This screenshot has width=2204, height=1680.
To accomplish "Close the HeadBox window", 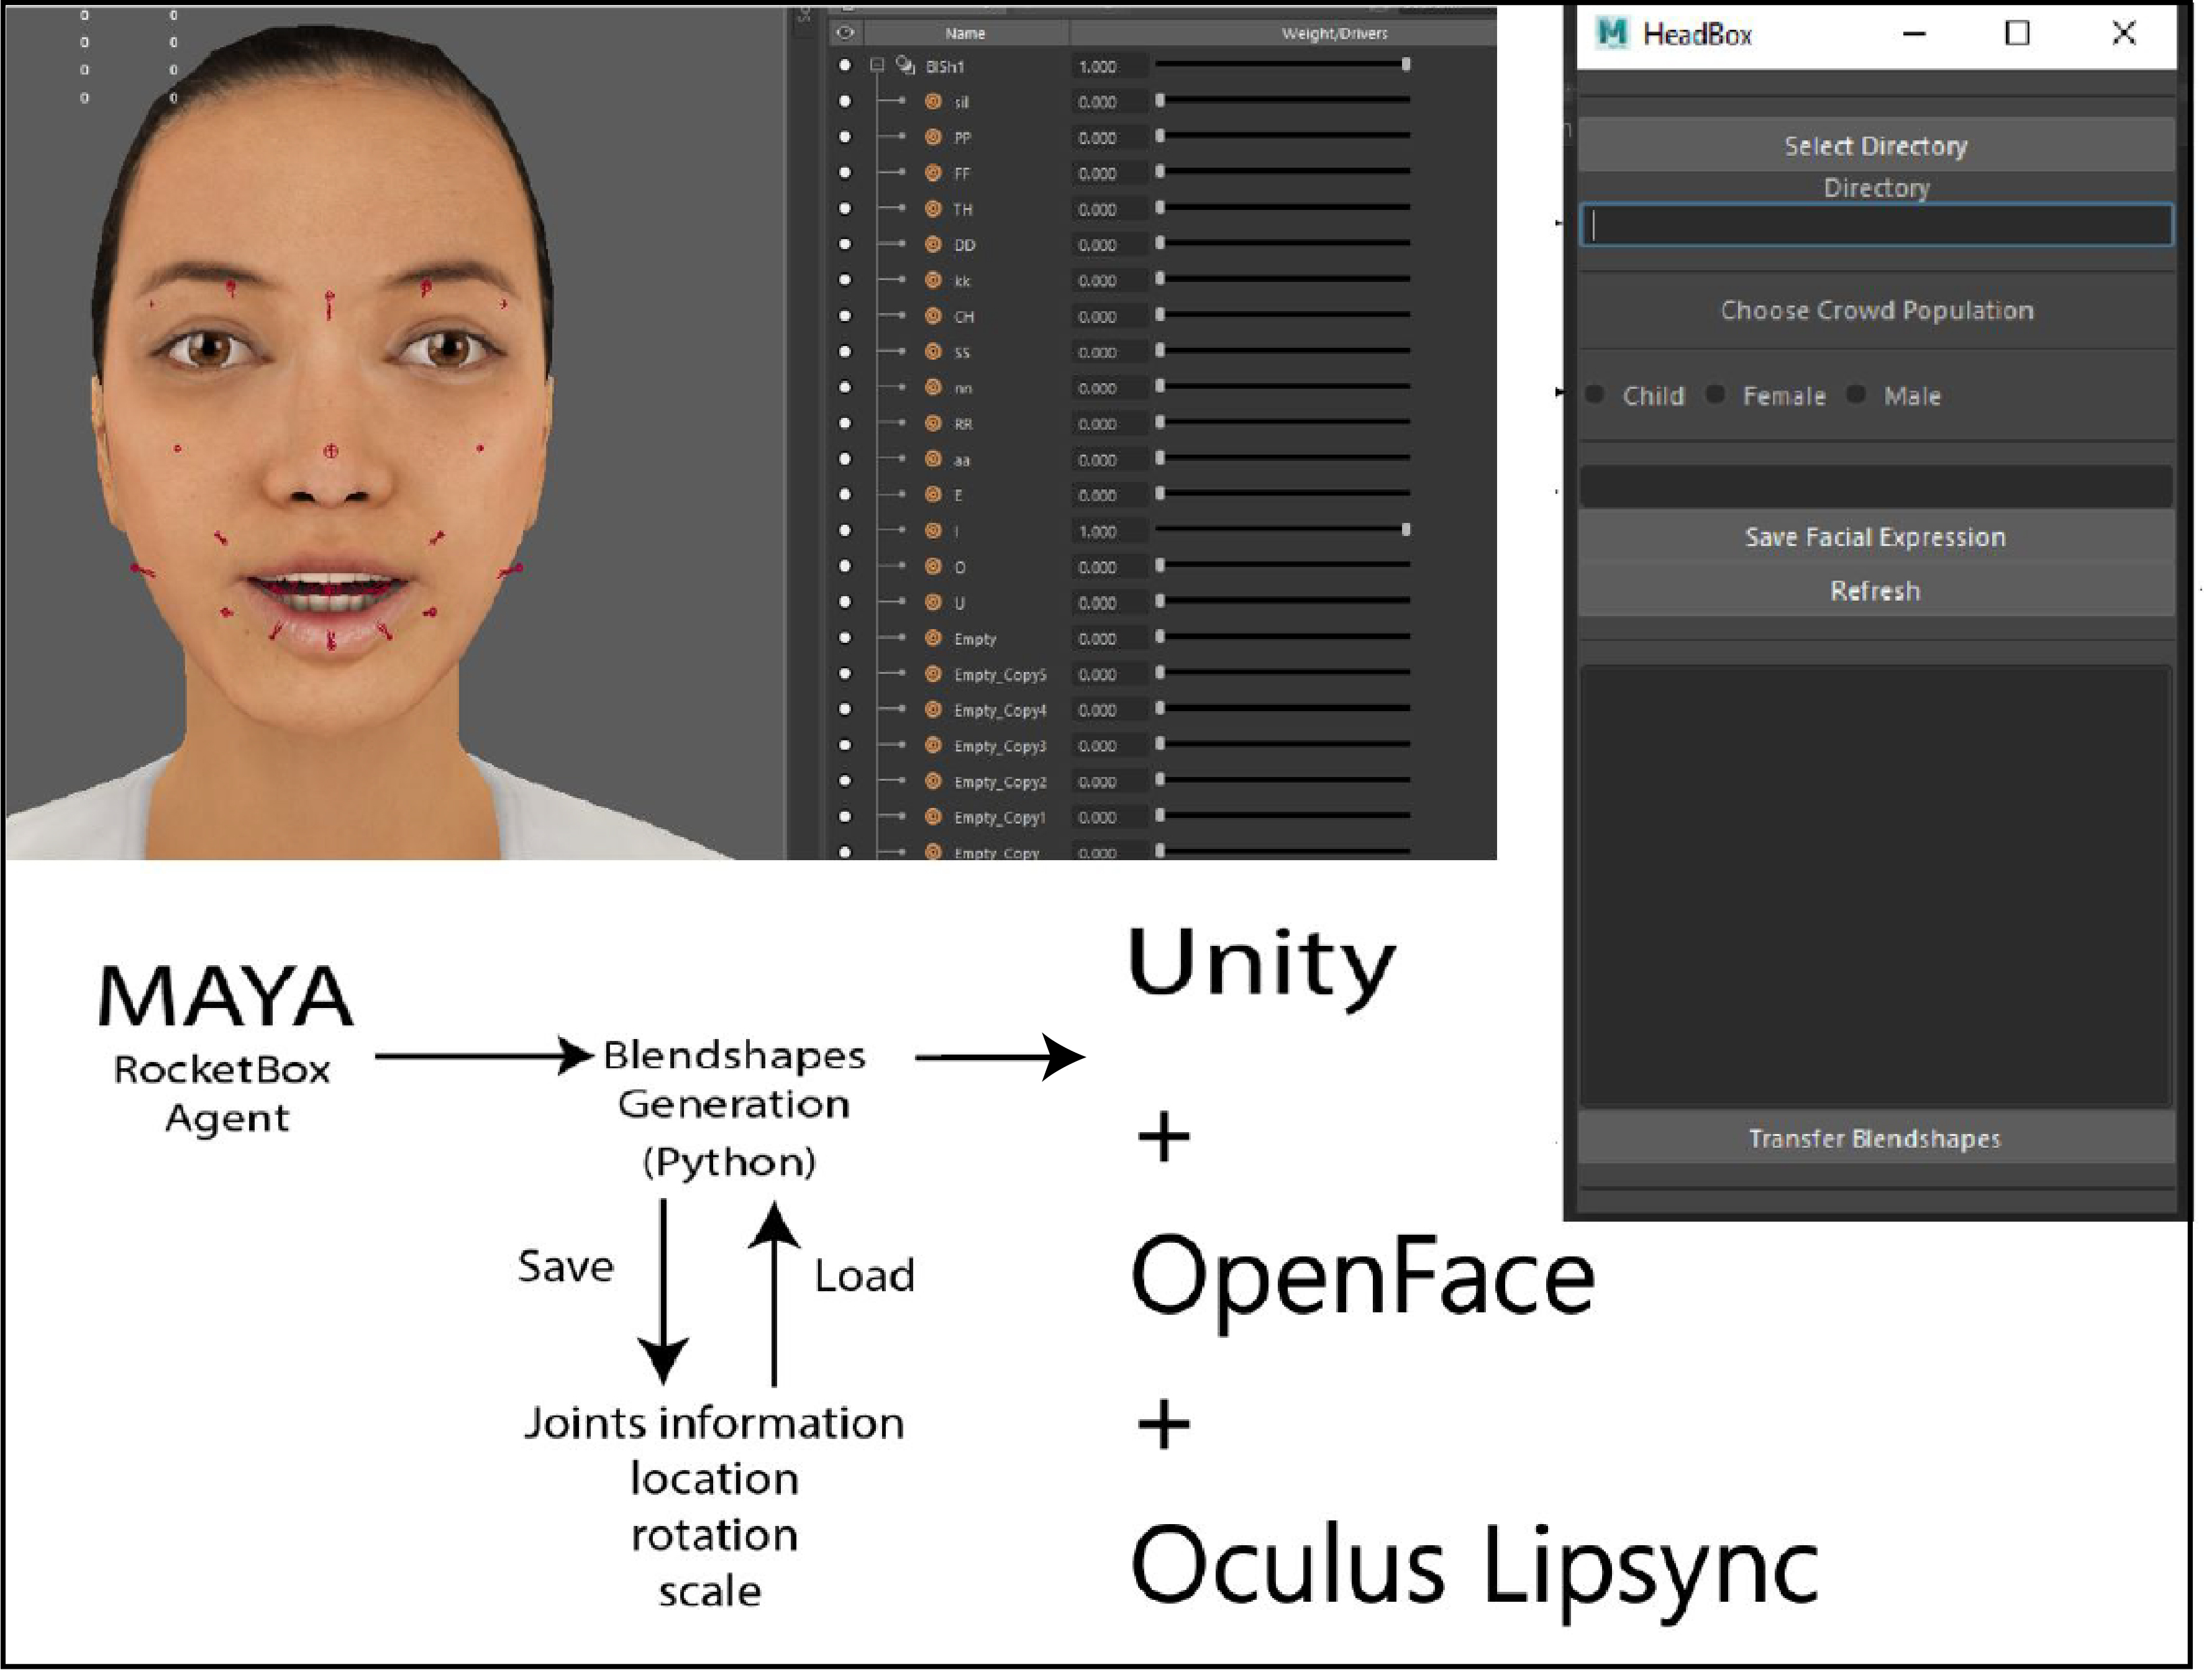I will point(2124,33).
